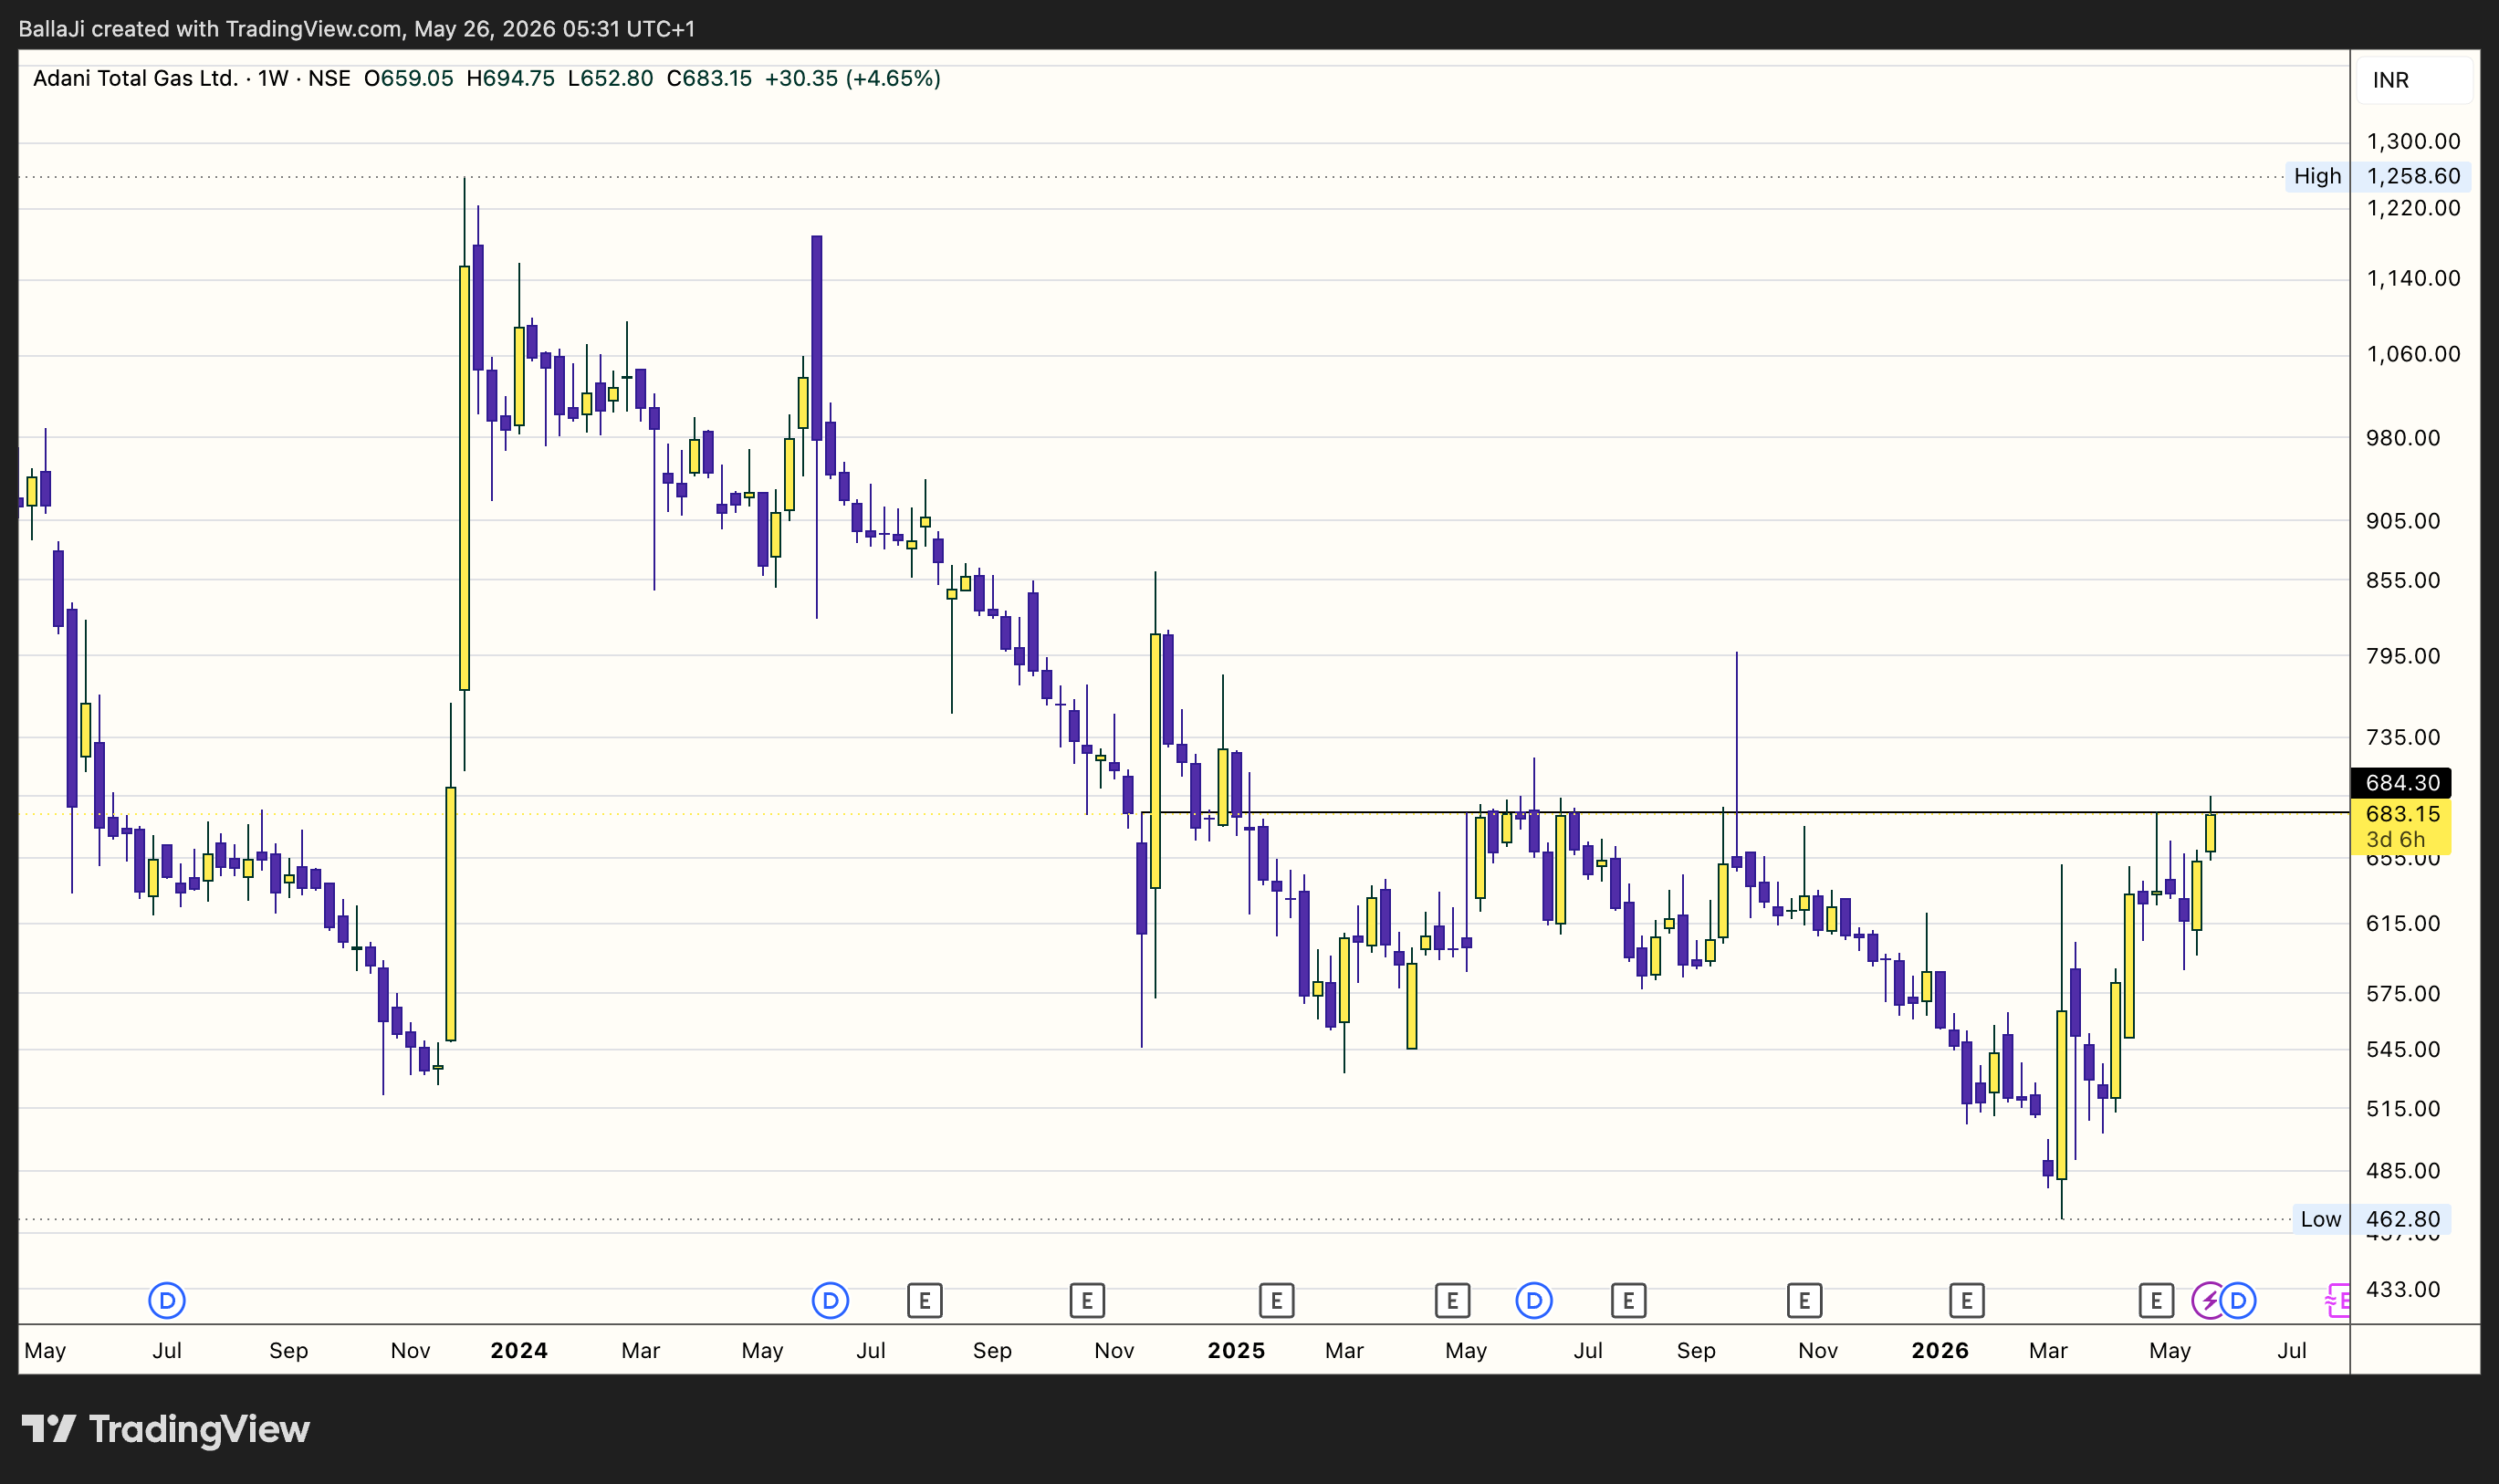
Task: Click the 545.00 price axis label
Action: (x=2403, y=1050)
